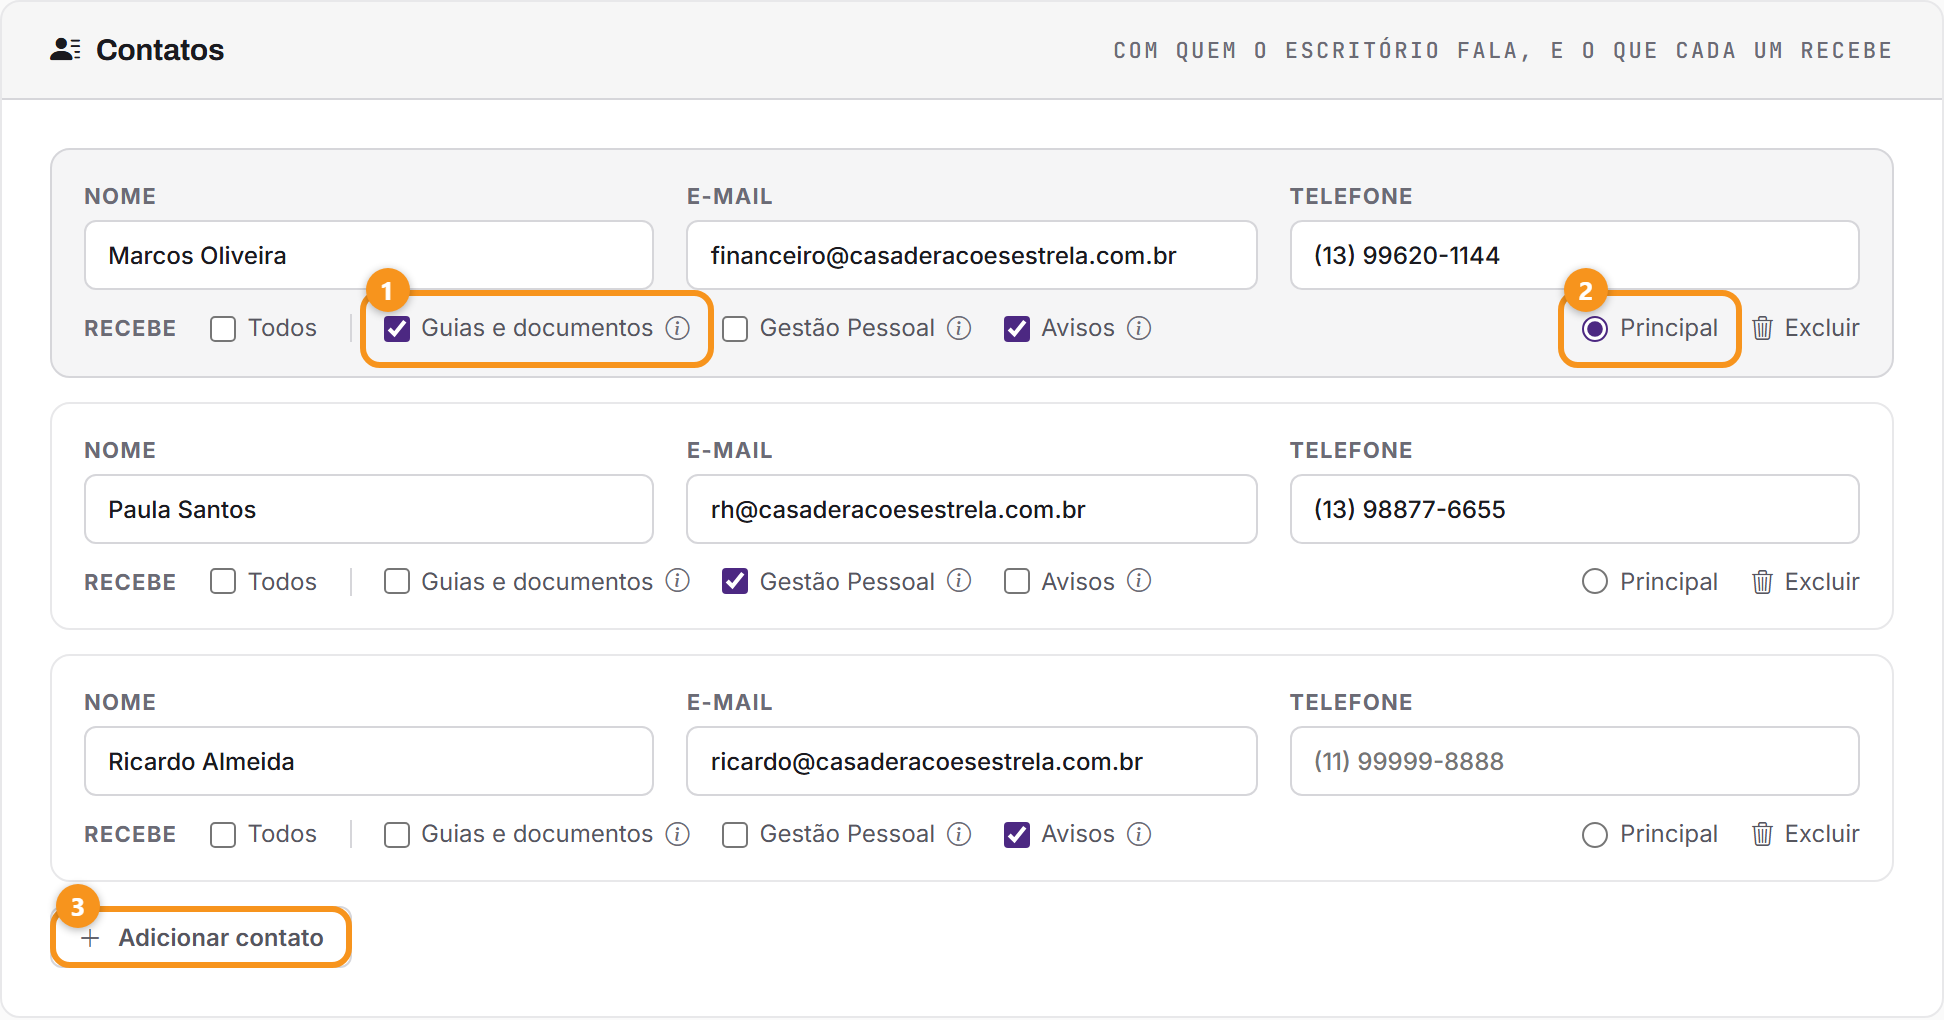Click the RECEBE label in Marcos Oliveira row
The width and height of the screenshot is (1944, 1020).
130,329
